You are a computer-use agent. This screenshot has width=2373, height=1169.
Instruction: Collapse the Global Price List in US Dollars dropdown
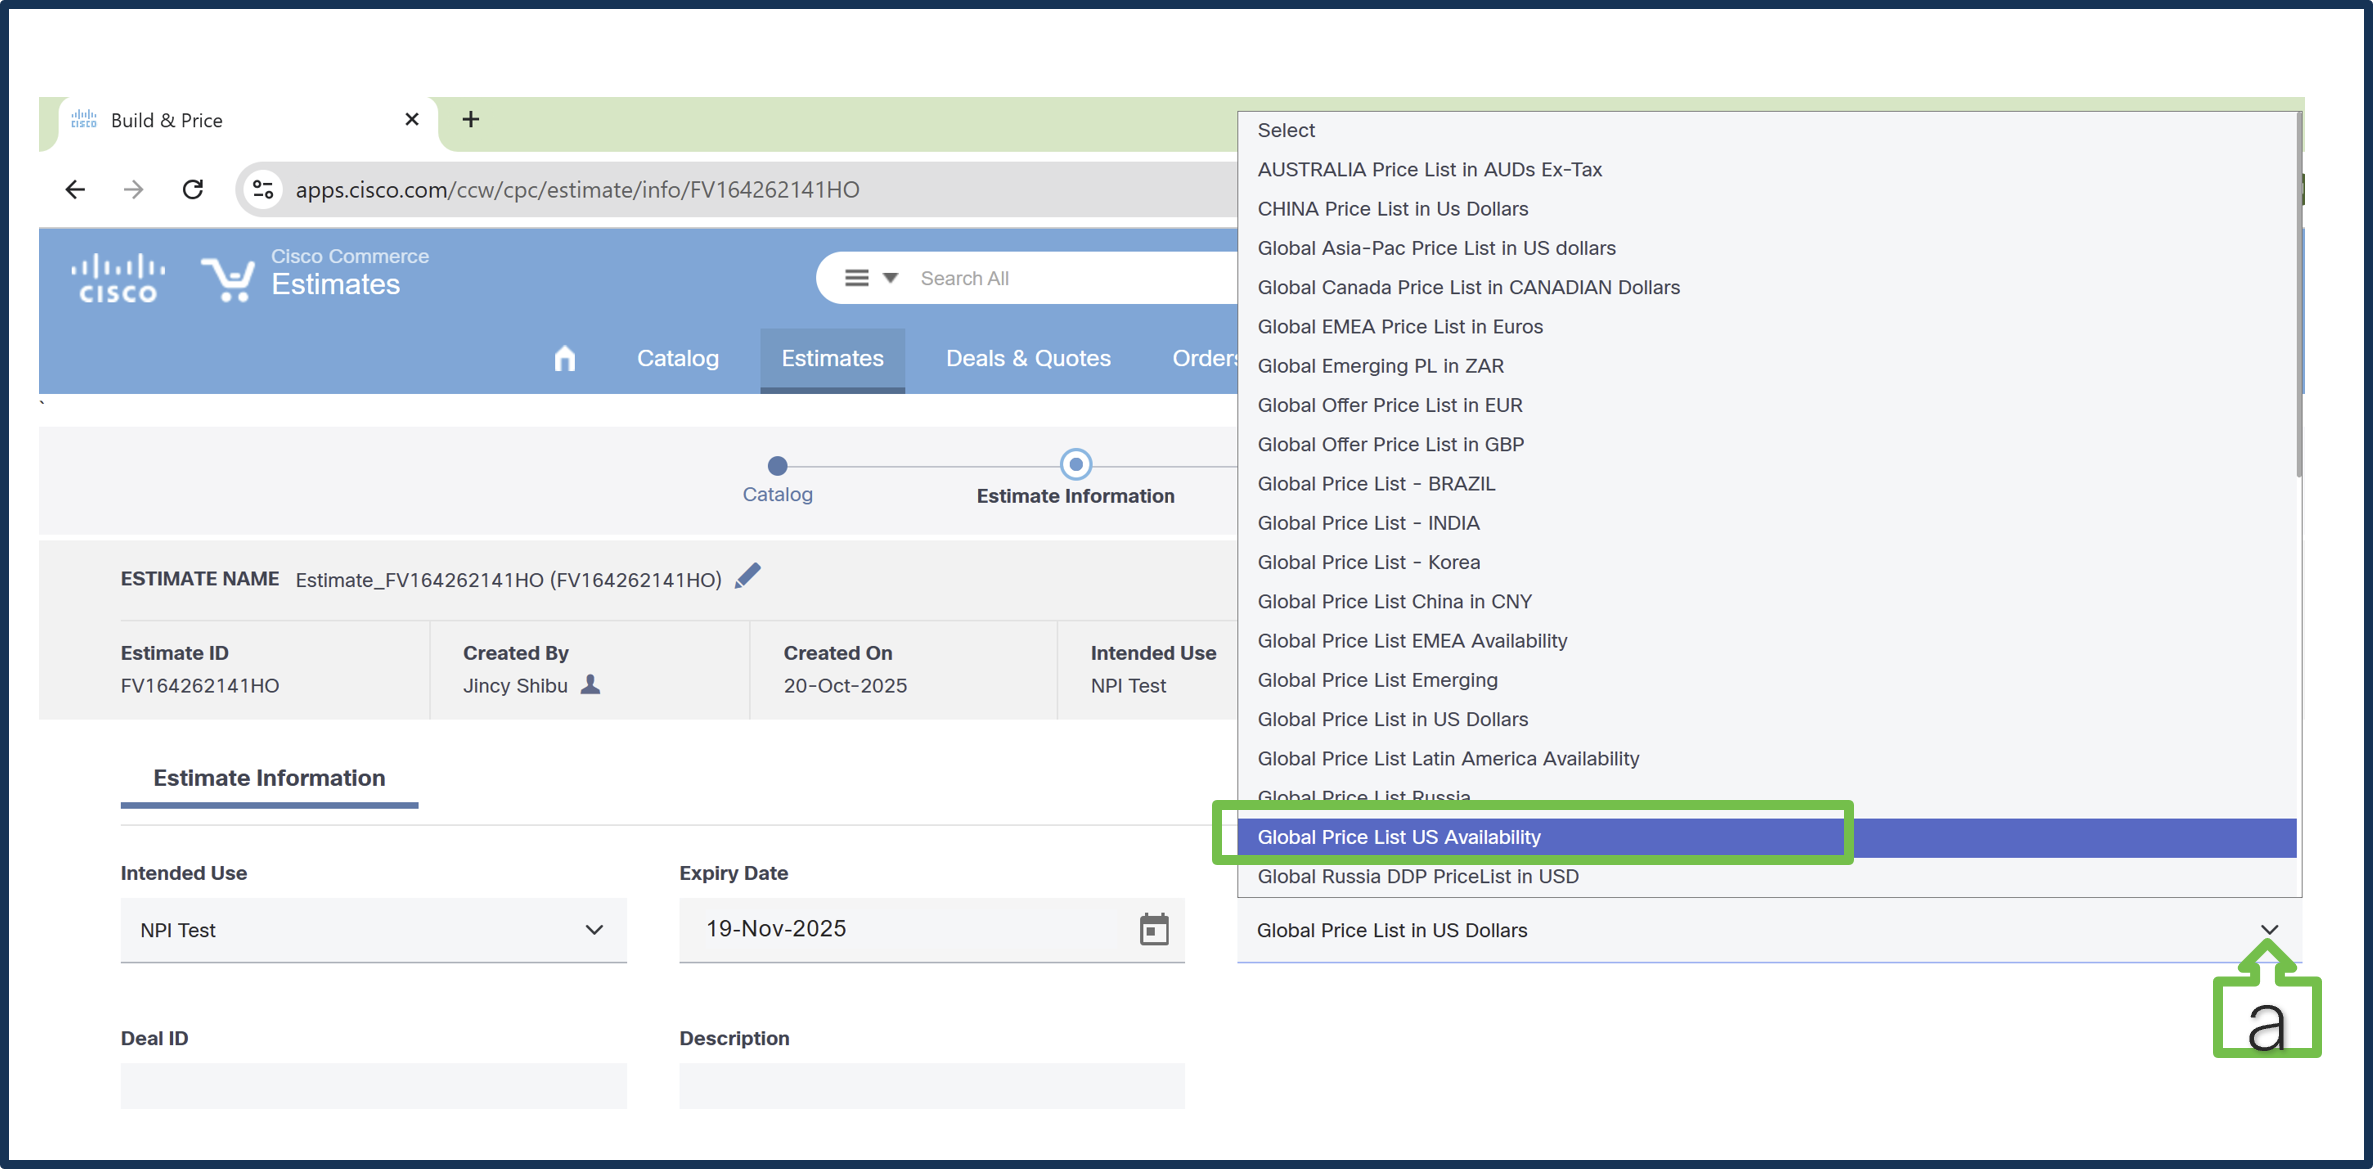click(x=2270, y=929)
